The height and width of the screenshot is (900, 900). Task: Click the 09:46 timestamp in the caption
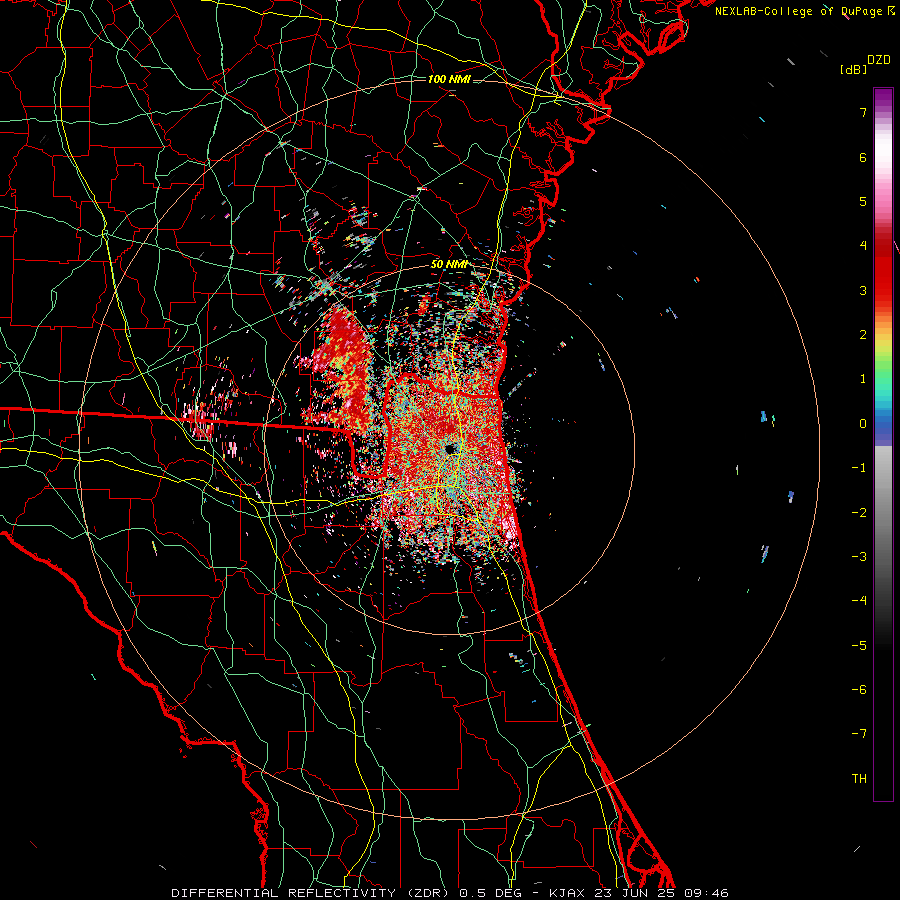click(x=706, y=893)
